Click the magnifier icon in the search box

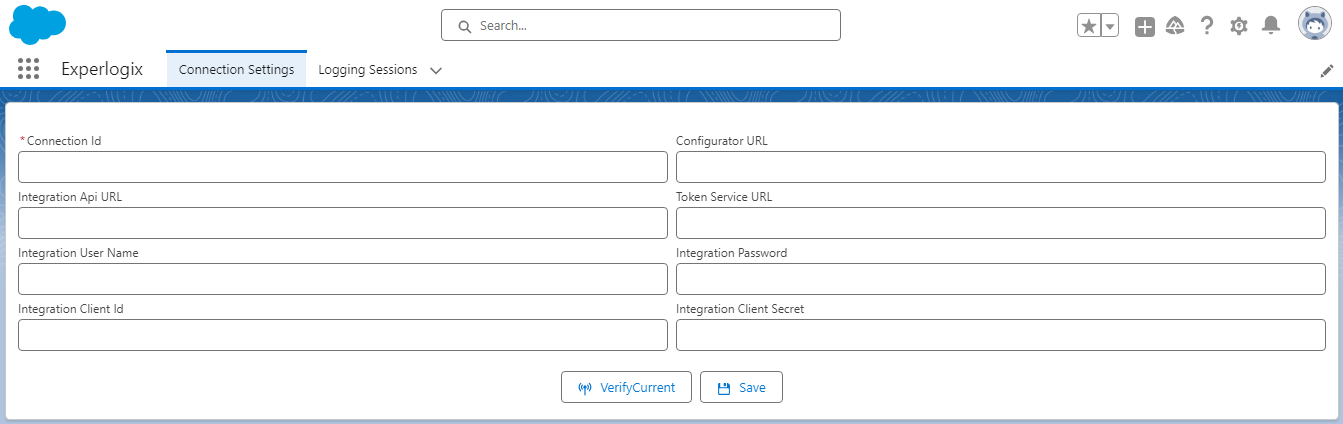pos(464,26)
